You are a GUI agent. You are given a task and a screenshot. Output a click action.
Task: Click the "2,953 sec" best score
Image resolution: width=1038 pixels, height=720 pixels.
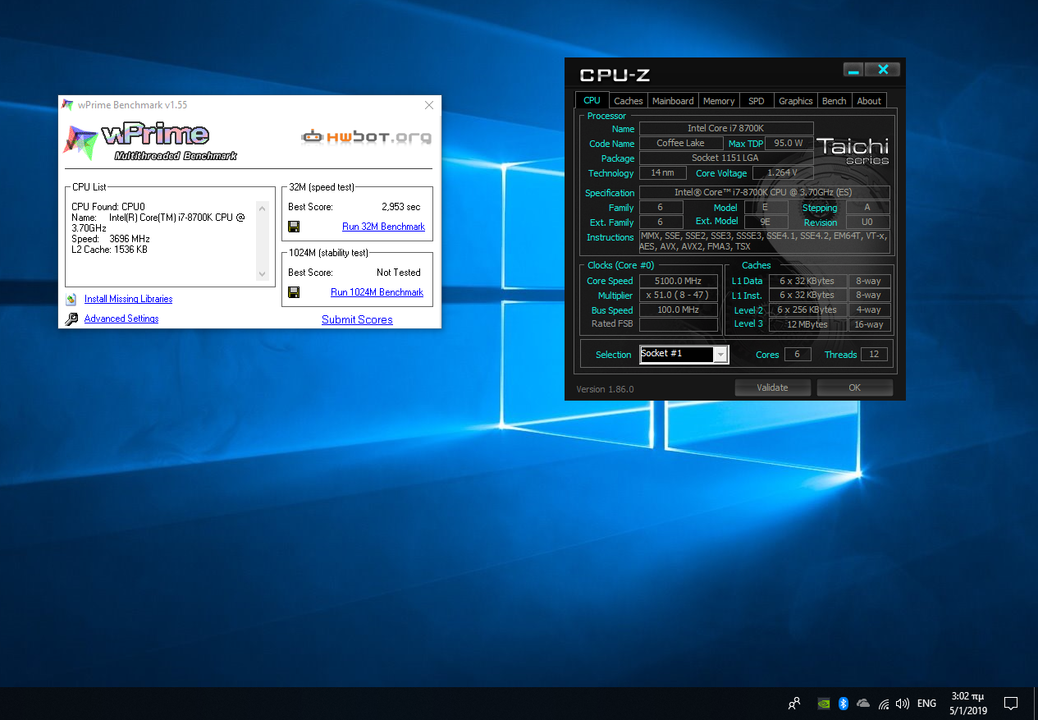tap(401, 207)
